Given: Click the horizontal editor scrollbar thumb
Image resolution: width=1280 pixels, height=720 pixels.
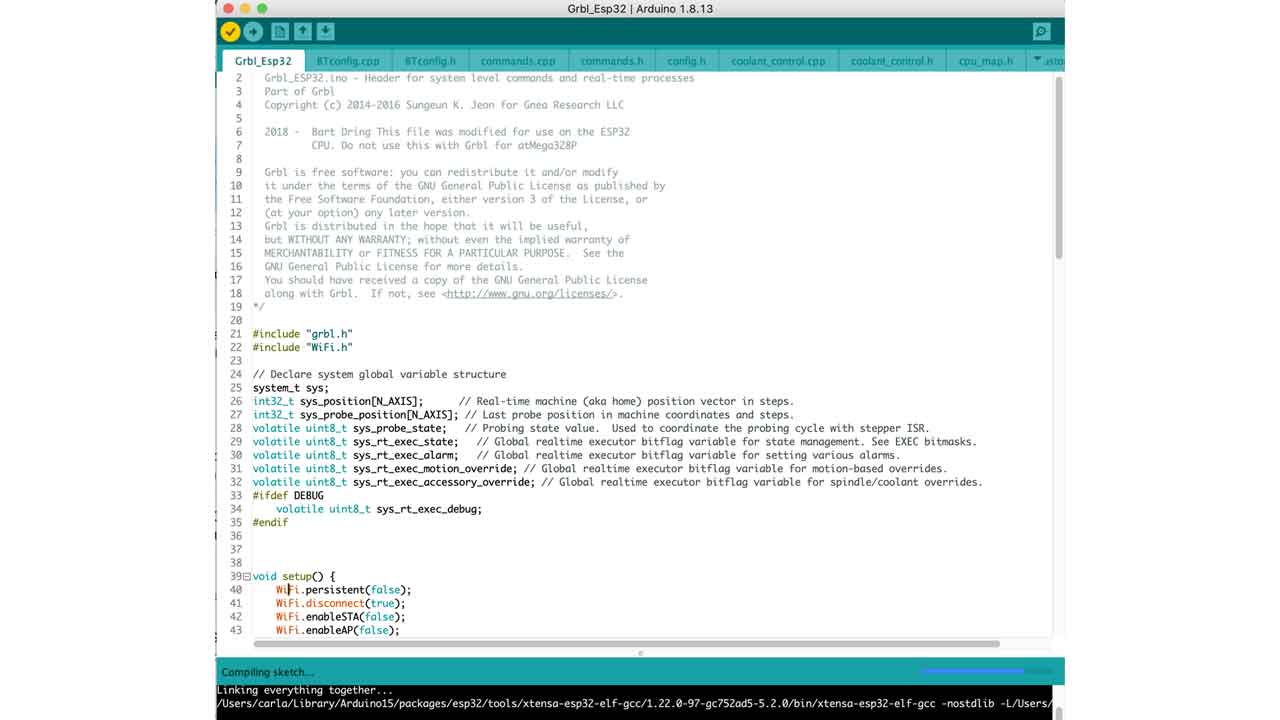Looking at the screenshot, I should [626, 644].
